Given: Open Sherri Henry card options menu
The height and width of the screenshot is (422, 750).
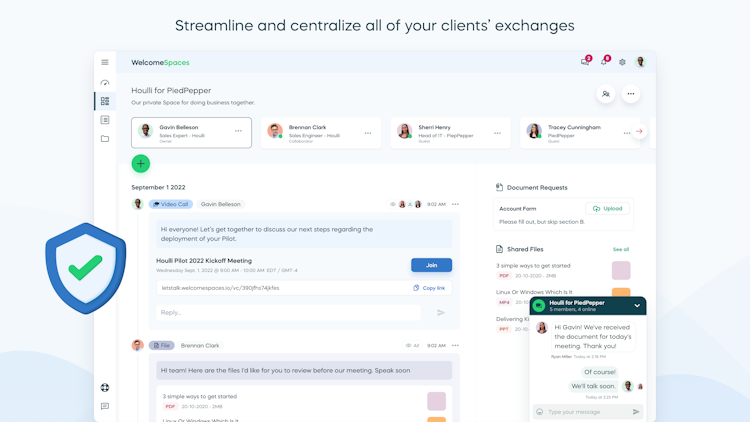Looking at the screenshot, I should point(497,133).
